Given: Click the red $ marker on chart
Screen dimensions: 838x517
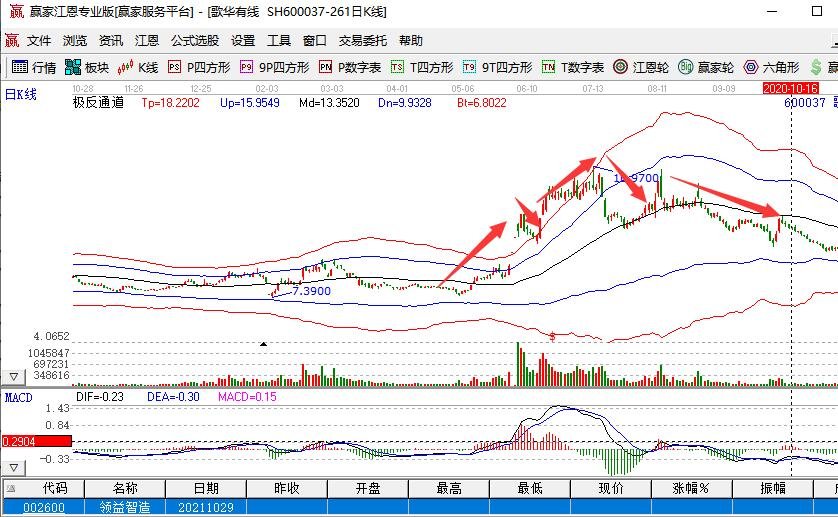Looking at the screenshot, I should click(552, 337).
